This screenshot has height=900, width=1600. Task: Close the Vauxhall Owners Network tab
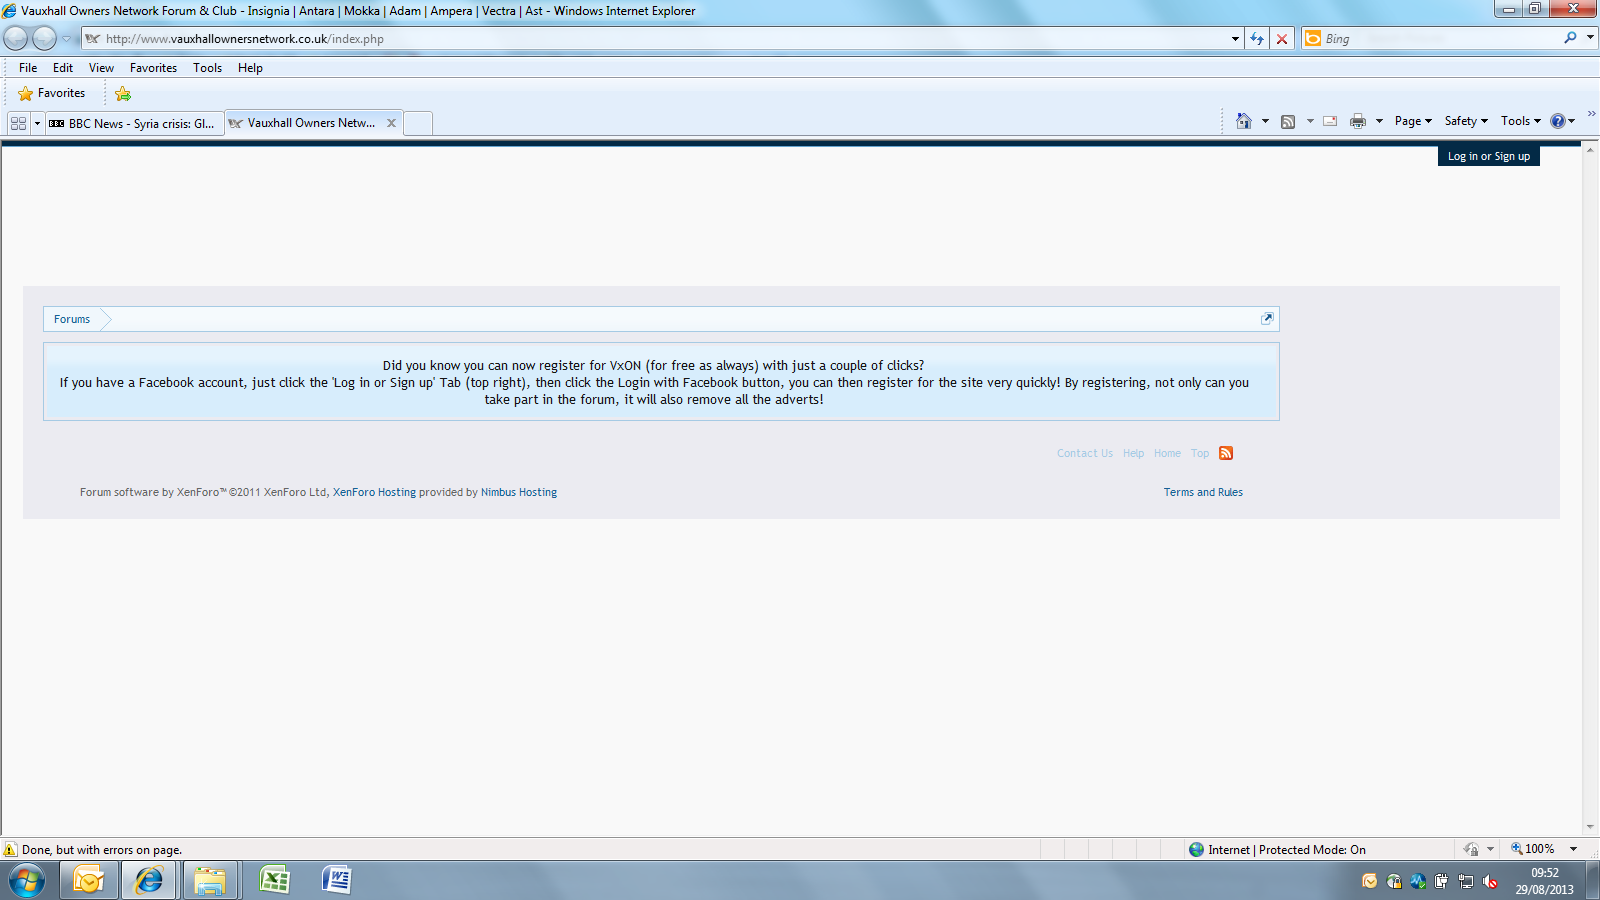point(391,123)
